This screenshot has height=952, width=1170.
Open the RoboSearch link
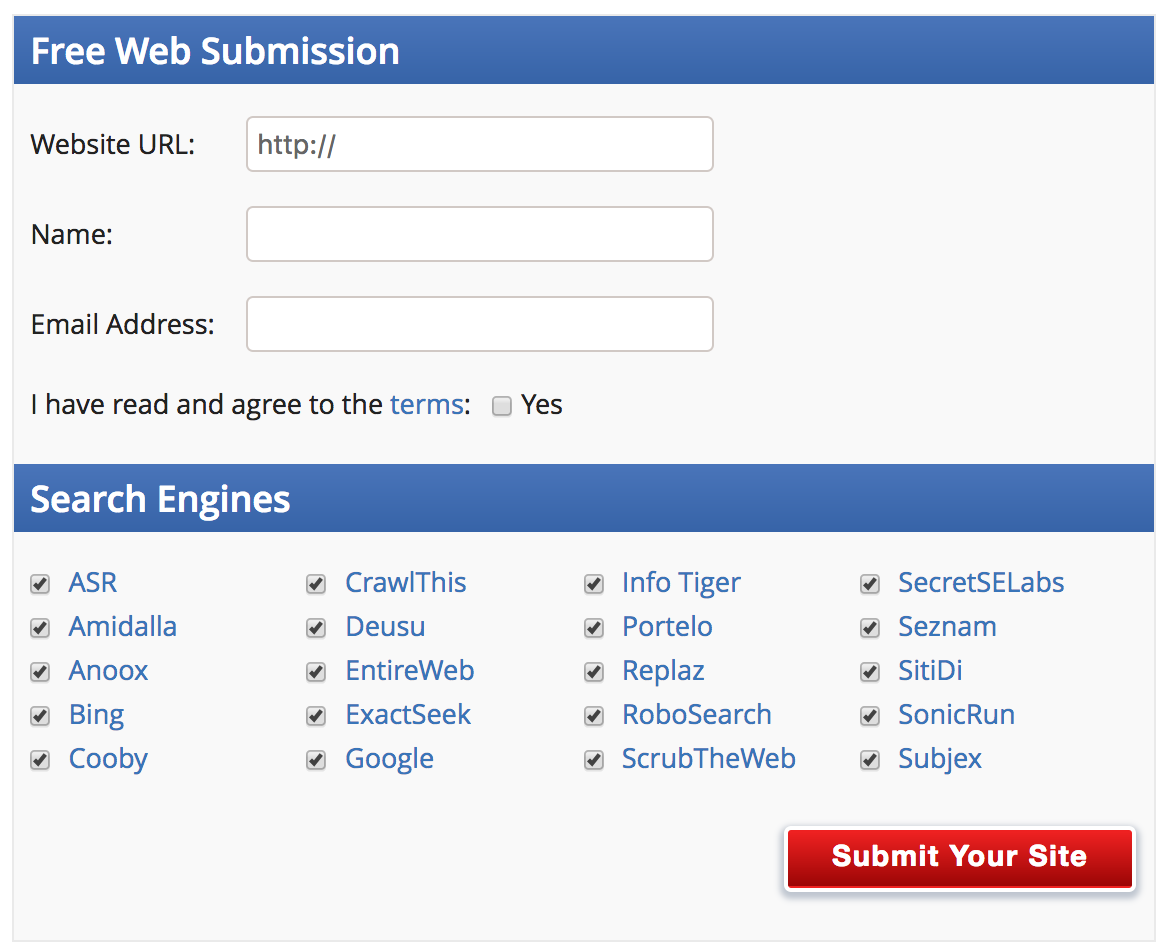point(697,715)
